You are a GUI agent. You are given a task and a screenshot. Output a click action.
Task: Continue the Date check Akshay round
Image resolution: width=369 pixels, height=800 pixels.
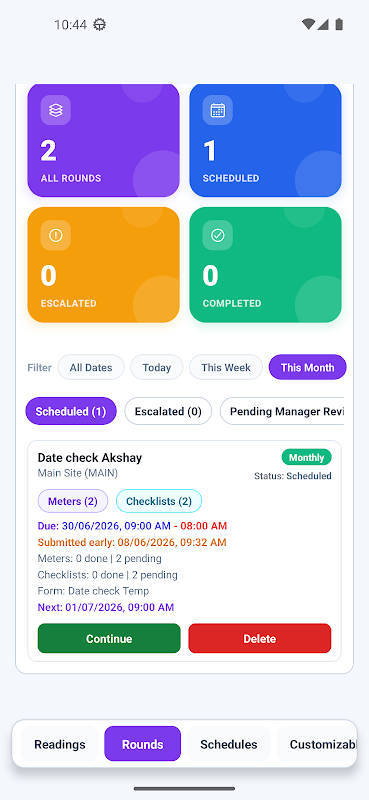point(109,638)
